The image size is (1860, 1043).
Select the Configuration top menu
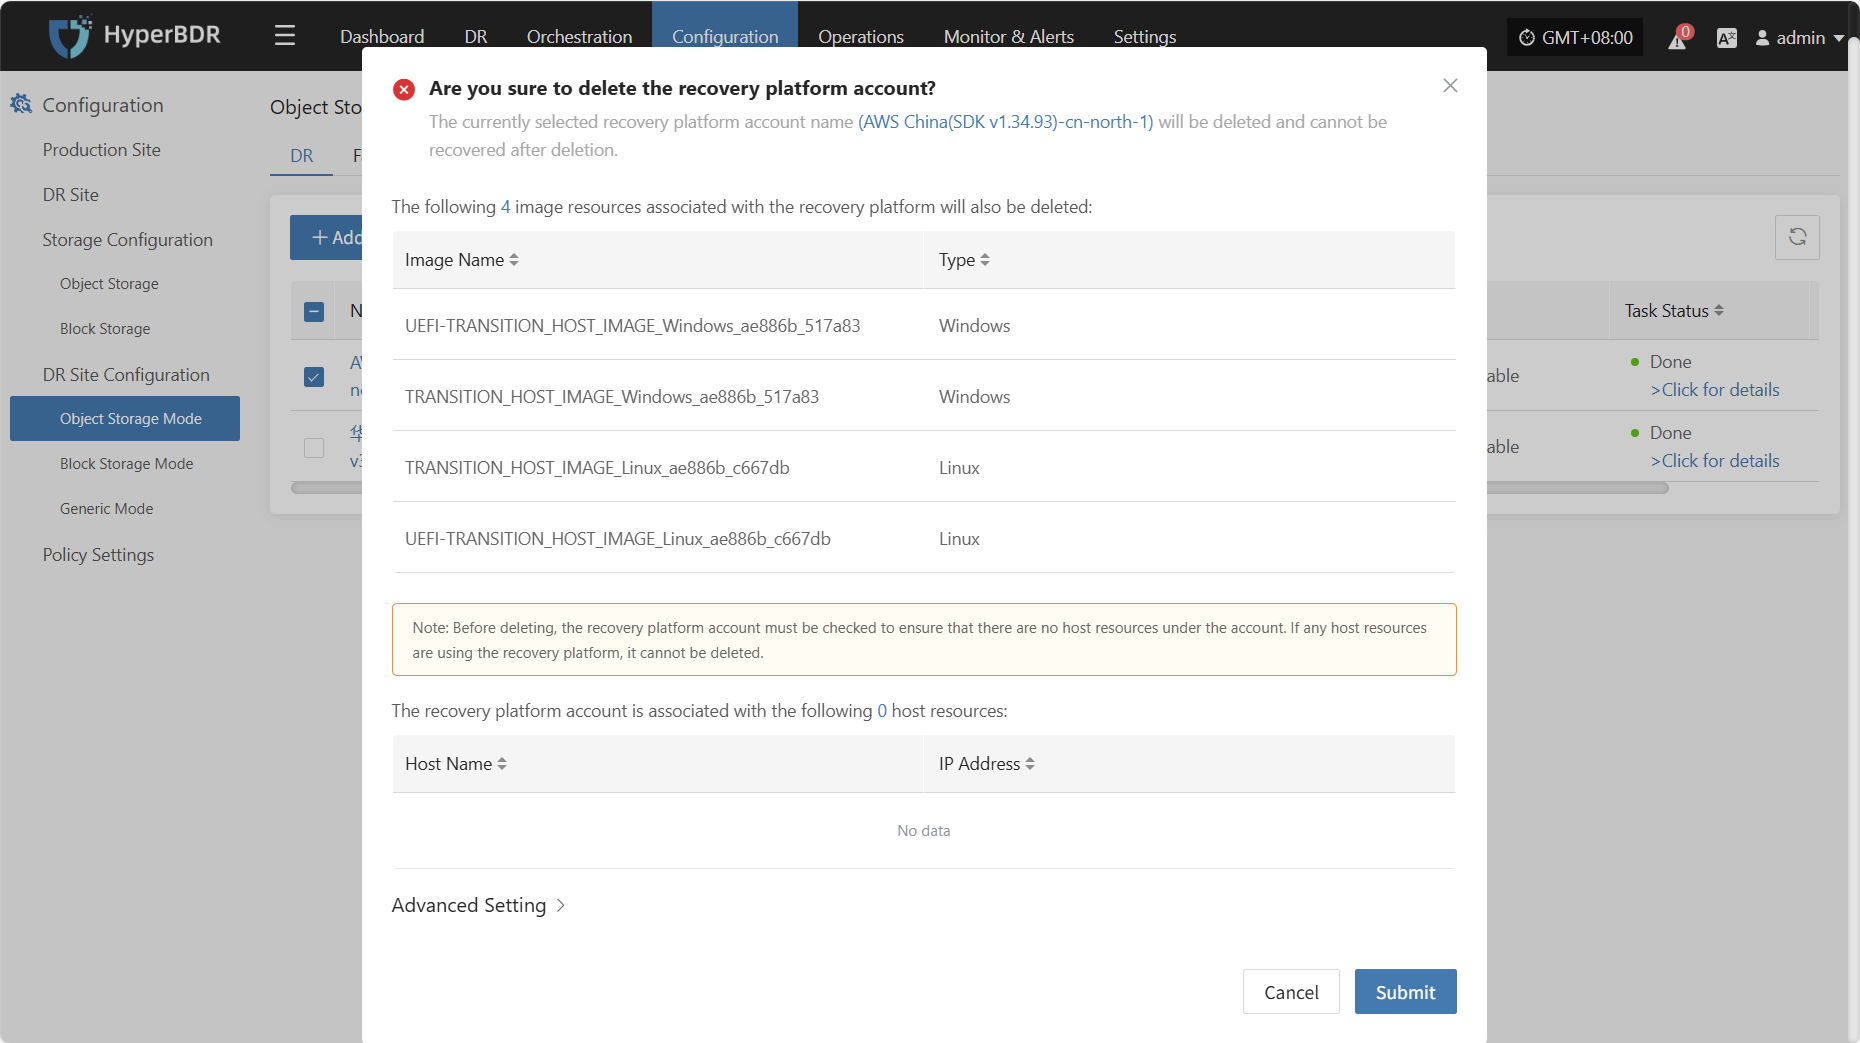coord(725,37)
